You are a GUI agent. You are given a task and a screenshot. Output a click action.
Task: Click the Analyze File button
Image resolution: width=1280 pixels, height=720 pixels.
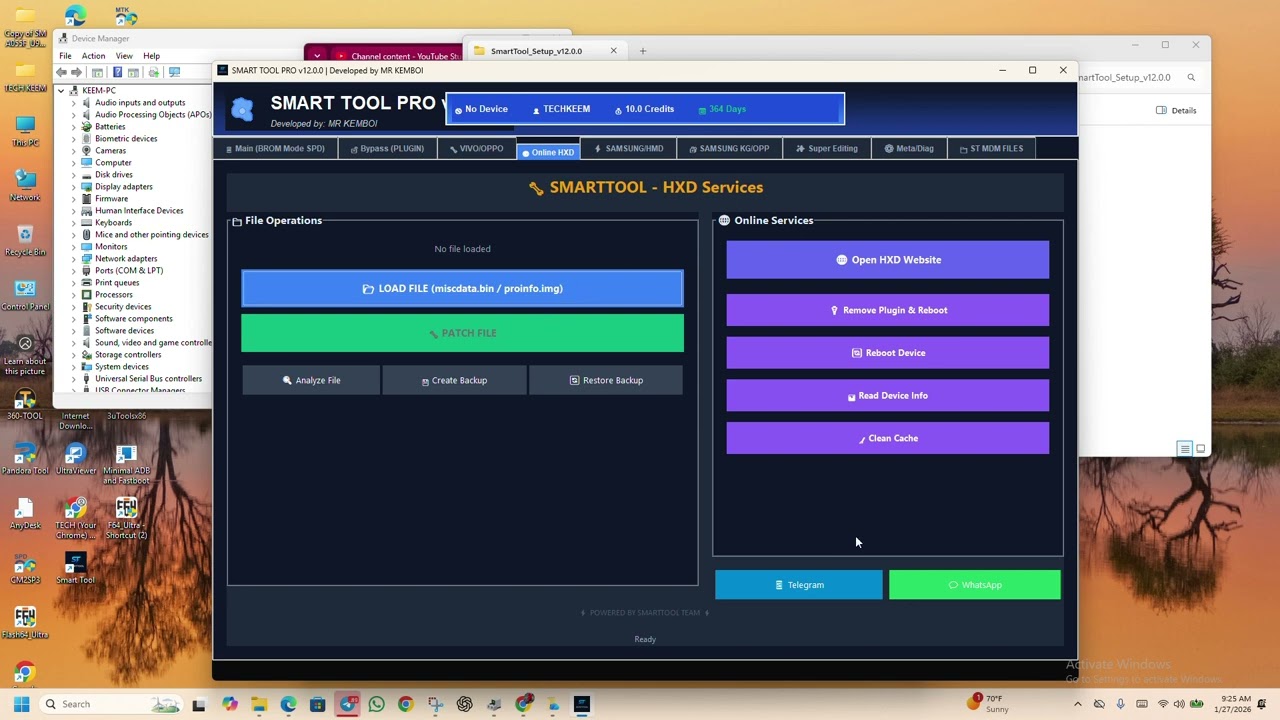point(311,380)
